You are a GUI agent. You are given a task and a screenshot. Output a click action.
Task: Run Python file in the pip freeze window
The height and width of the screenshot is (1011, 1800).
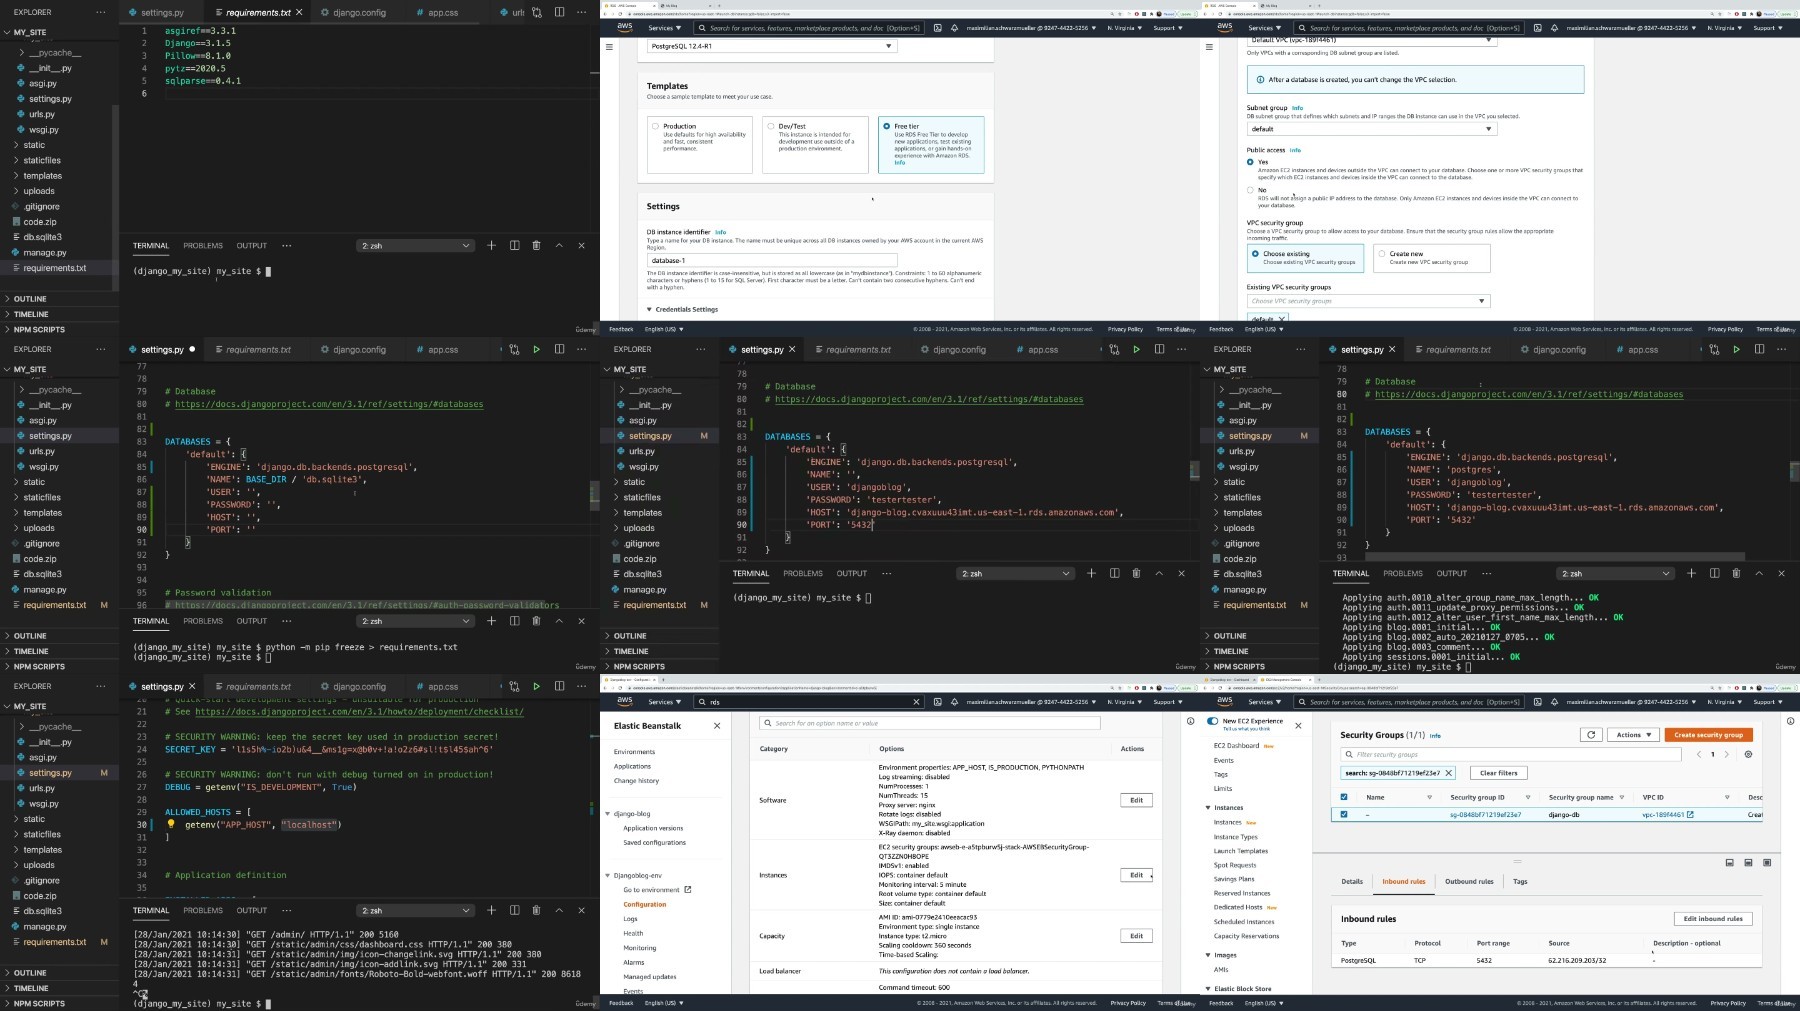(537, 349)
